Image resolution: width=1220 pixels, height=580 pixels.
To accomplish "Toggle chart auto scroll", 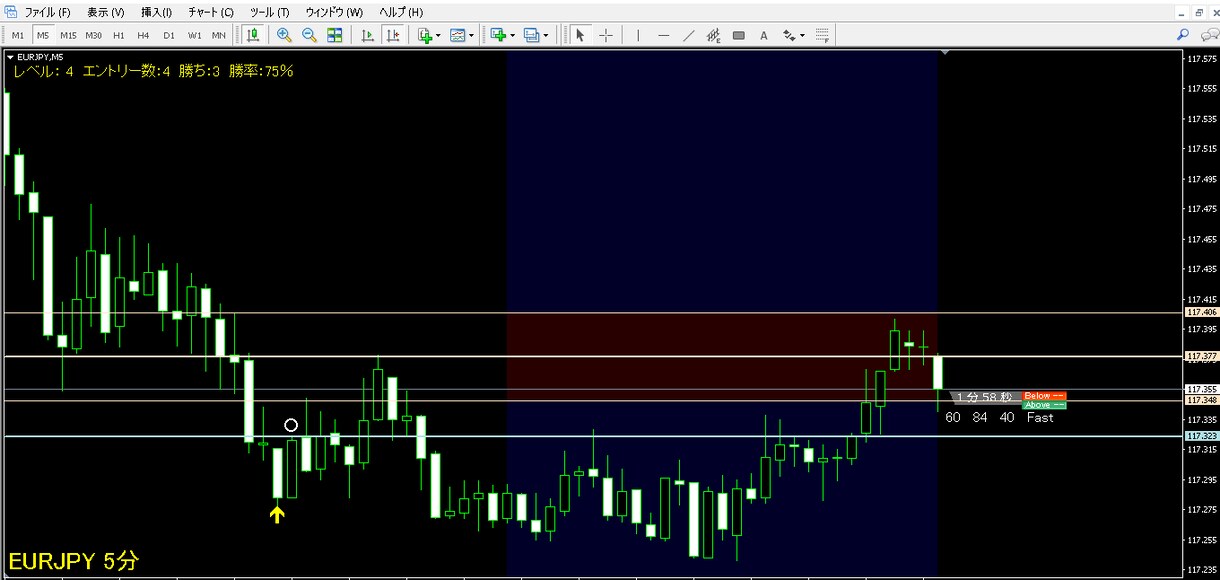I will click(x=367, y=35).
